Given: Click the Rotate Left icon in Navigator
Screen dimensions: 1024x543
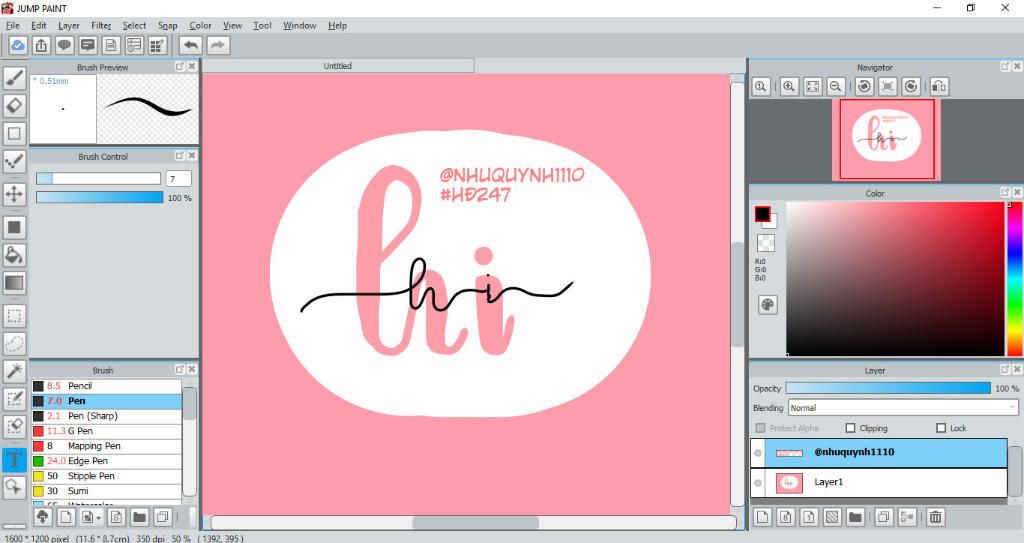Looking at the screenshot, I should [x=865, y=86].
